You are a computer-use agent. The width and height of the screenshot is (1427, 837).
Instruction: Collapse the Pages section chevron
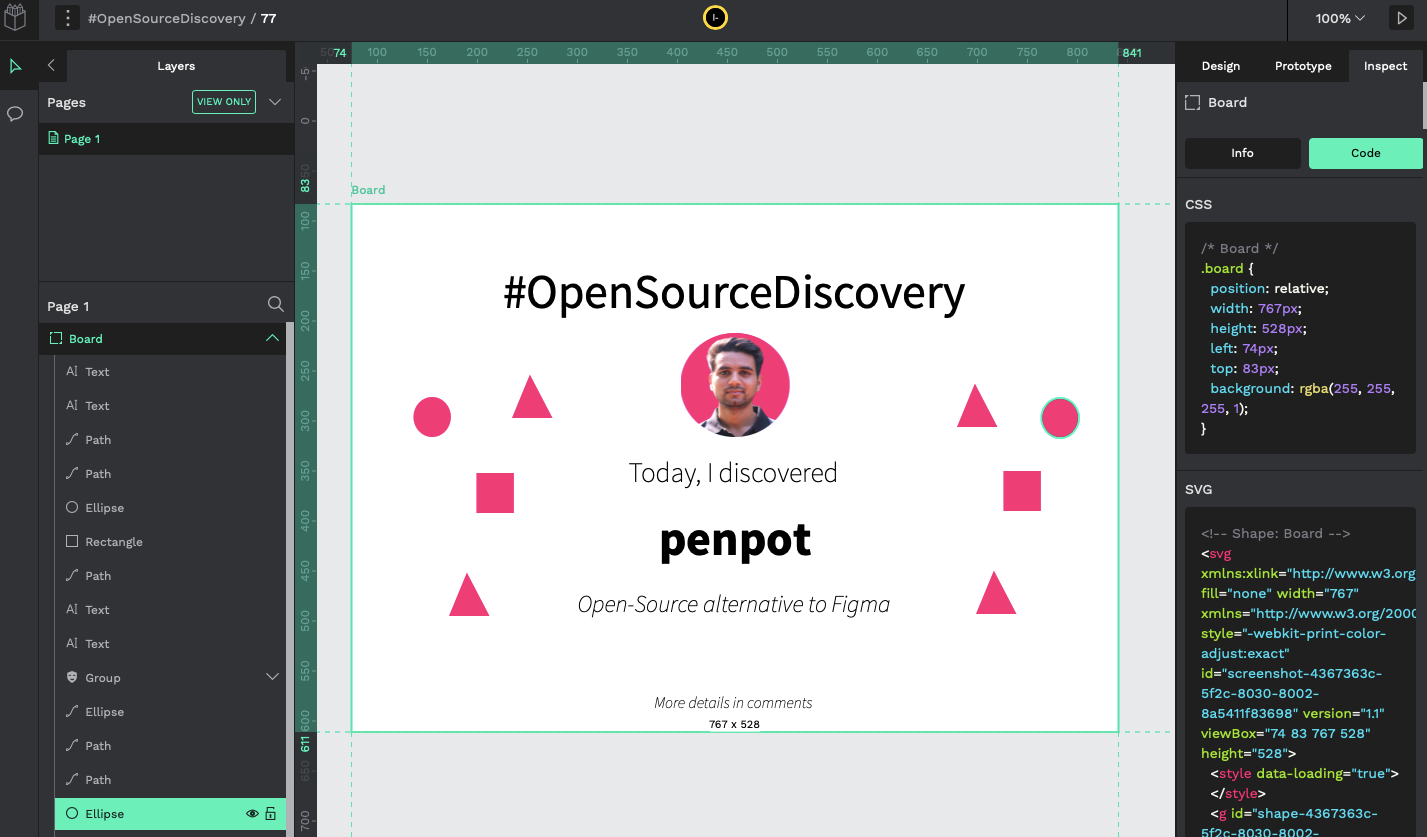pyautogui.click(x=275, y=102)
